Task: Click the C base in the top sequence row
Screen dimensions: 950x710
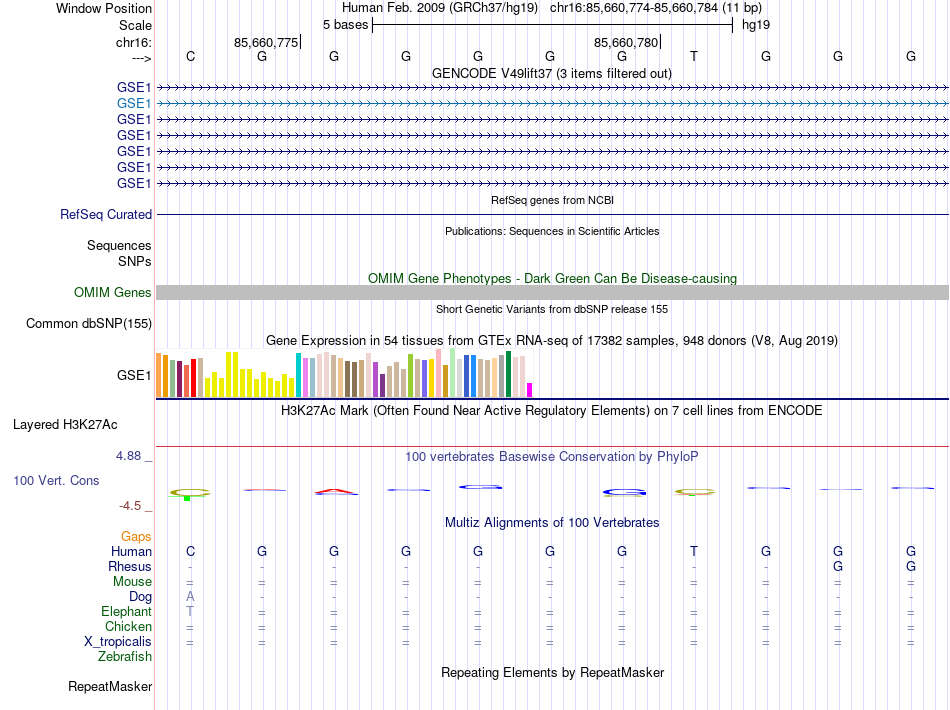Action: pyautogui.click(x=190, y=56)
